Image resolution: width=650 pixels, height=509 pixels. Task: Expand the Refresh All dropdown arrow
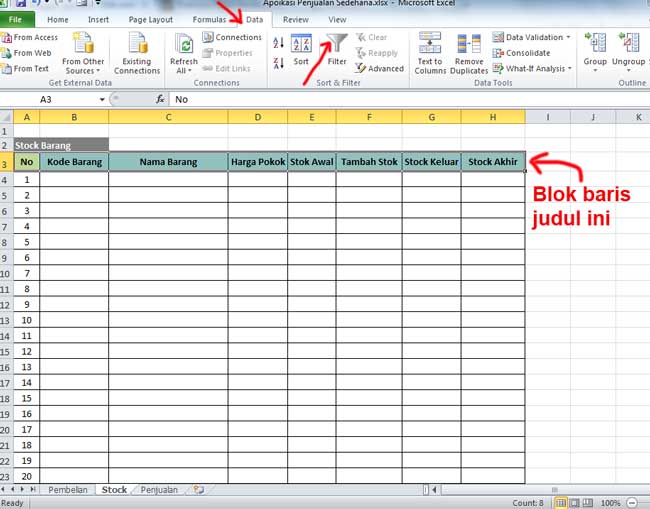coord(189,71)
